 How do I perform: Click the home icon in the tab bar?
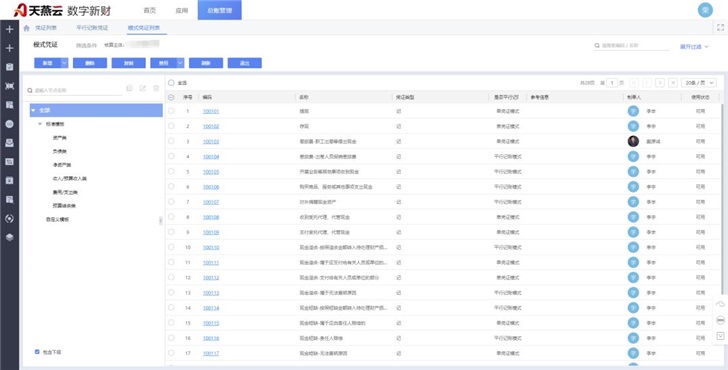26,28
